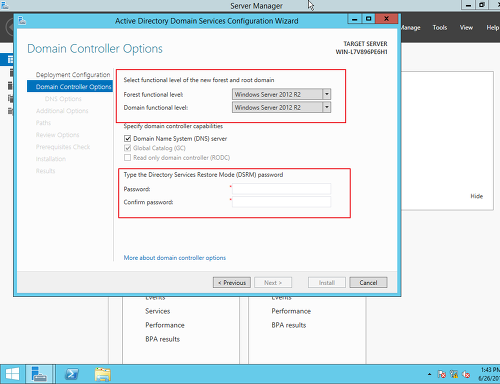The image size is (500, 384).
Task: Minimize the configuration wizard window
Action: [354, 19]
